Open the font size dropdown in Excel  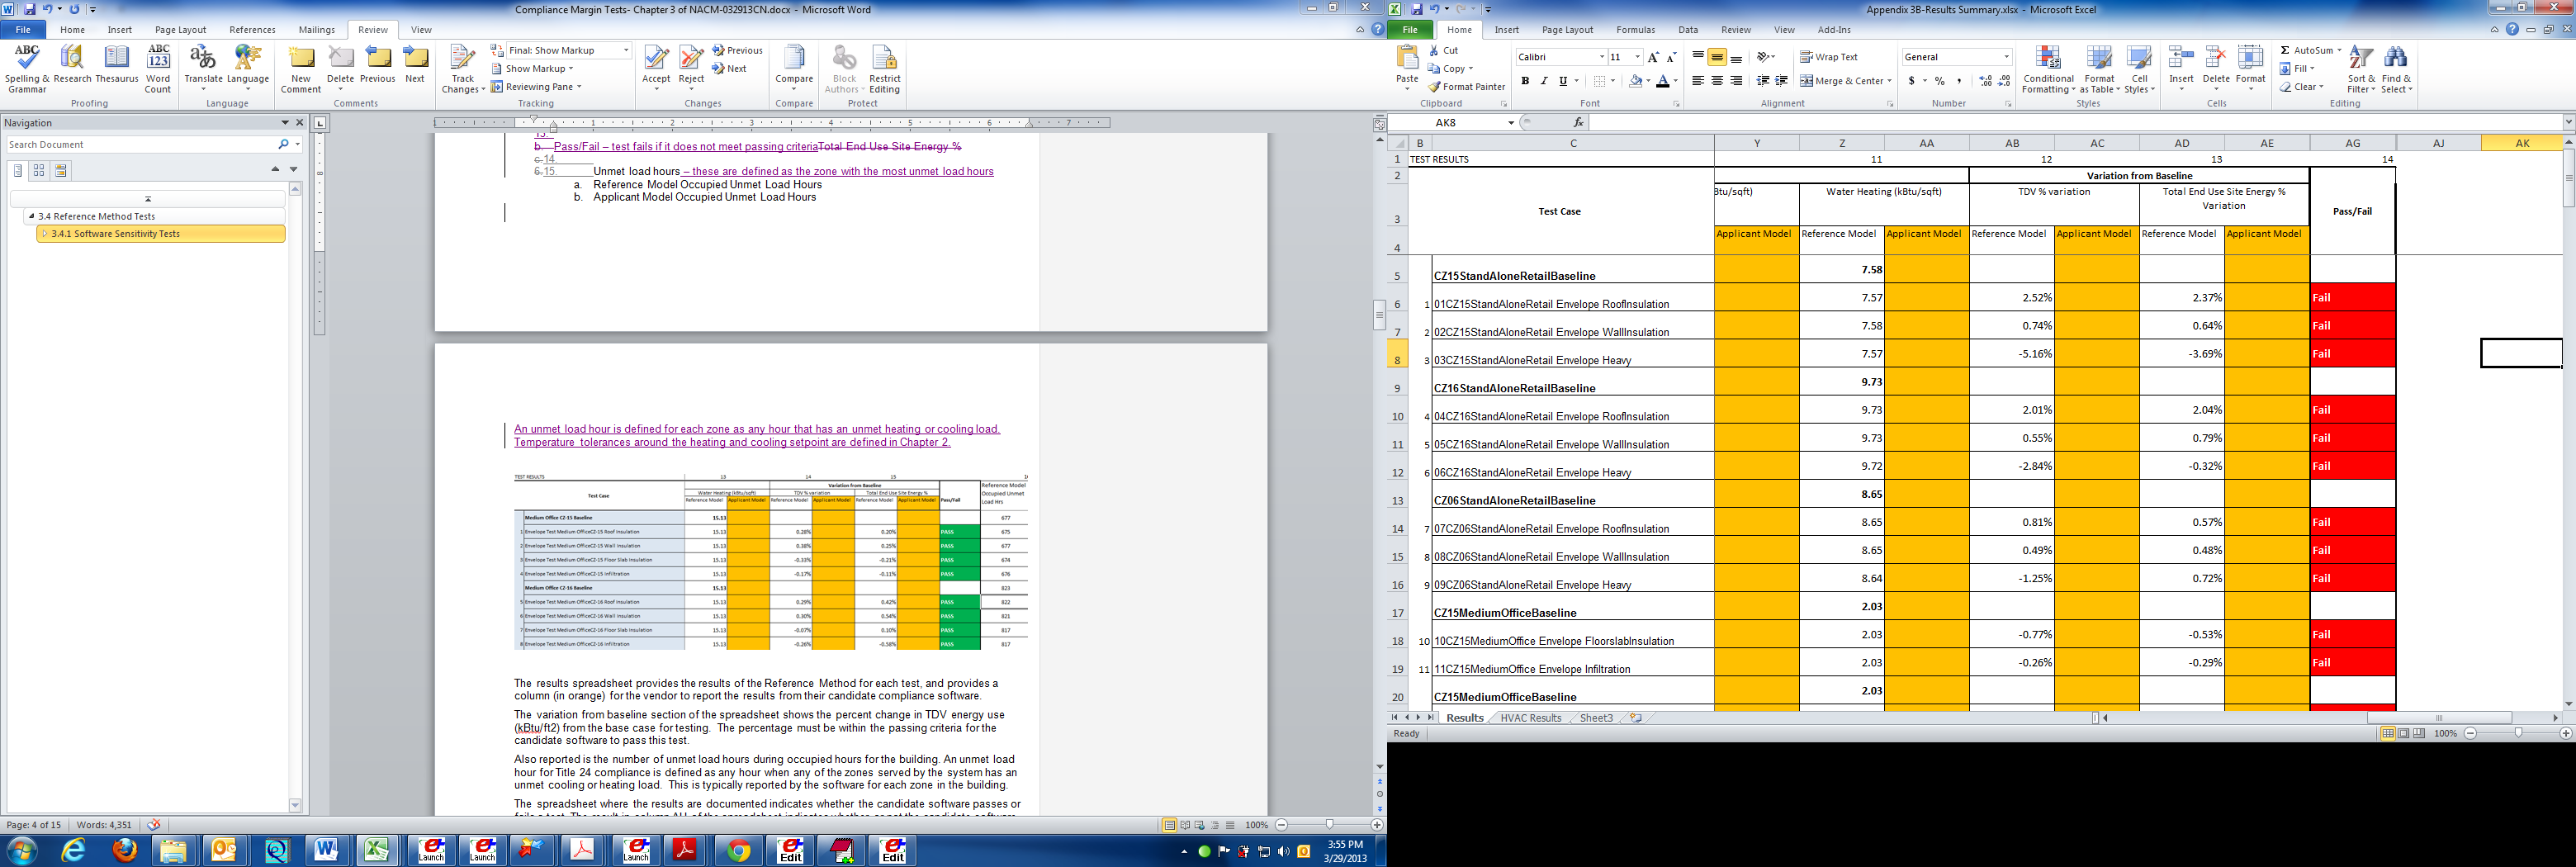point(1637,57)
